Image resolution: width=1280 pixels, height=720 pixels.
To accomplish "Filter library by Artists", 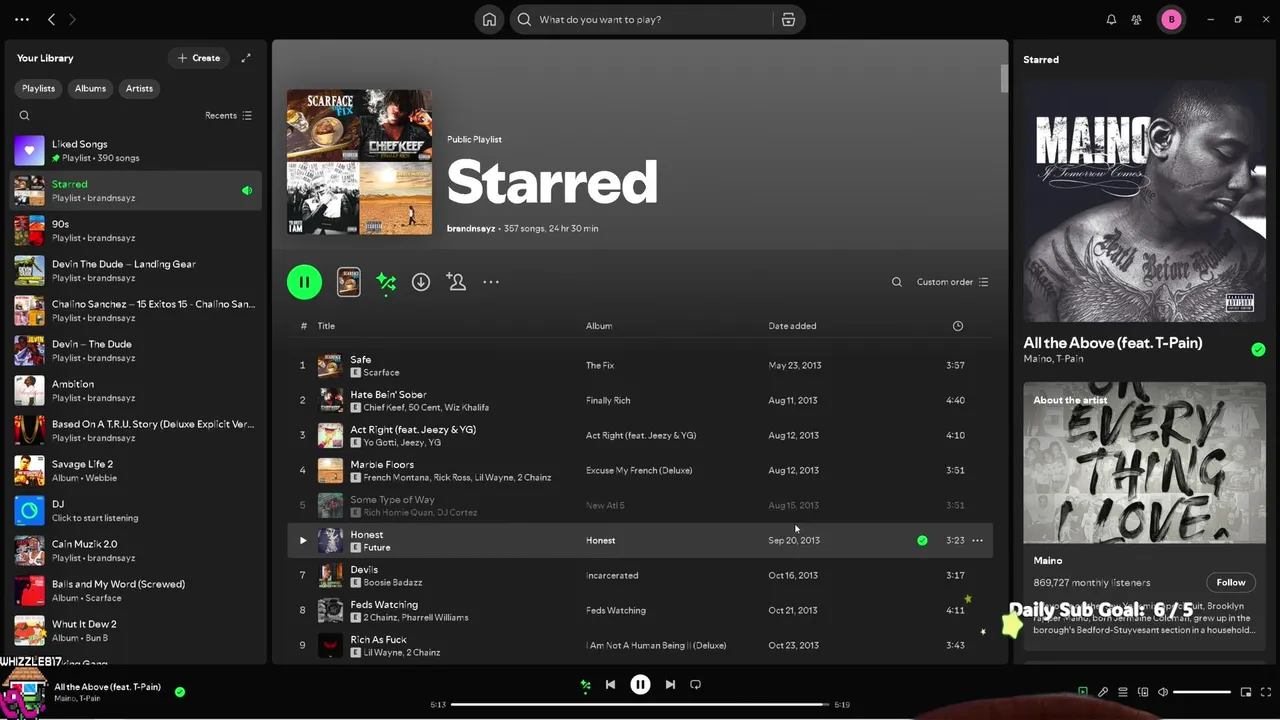I will (139, 88).
